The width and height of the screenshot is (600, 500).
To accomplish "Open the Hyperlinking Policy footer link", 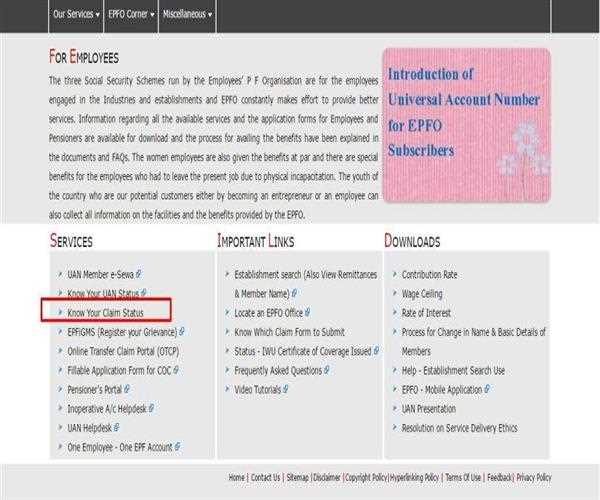I will [x=414, y=477].
